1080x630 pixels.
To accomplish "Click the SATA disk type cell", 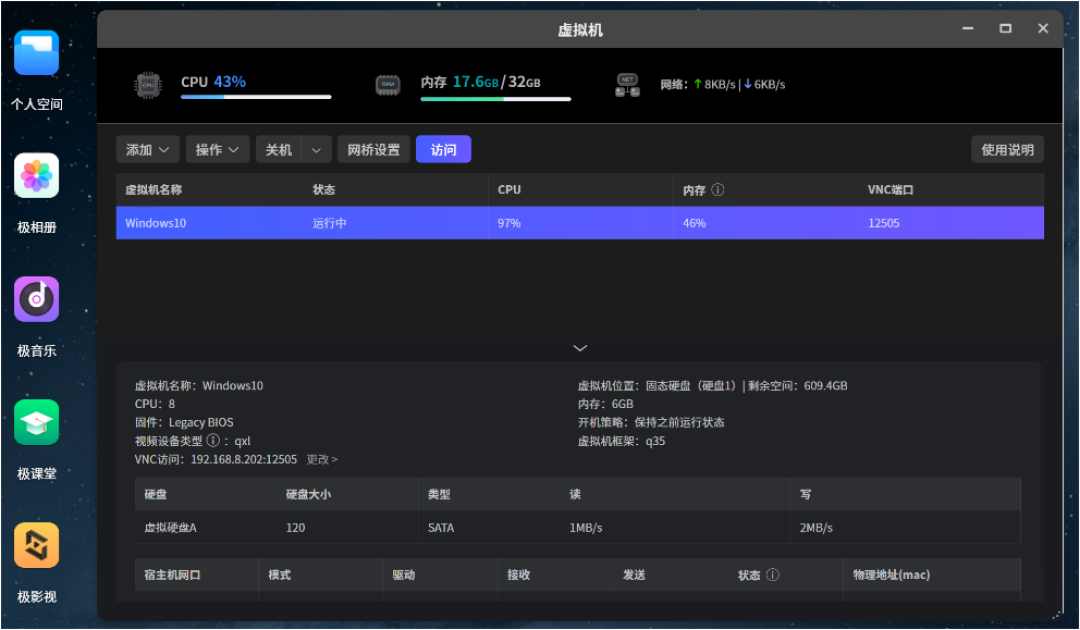I will (441, 527).
